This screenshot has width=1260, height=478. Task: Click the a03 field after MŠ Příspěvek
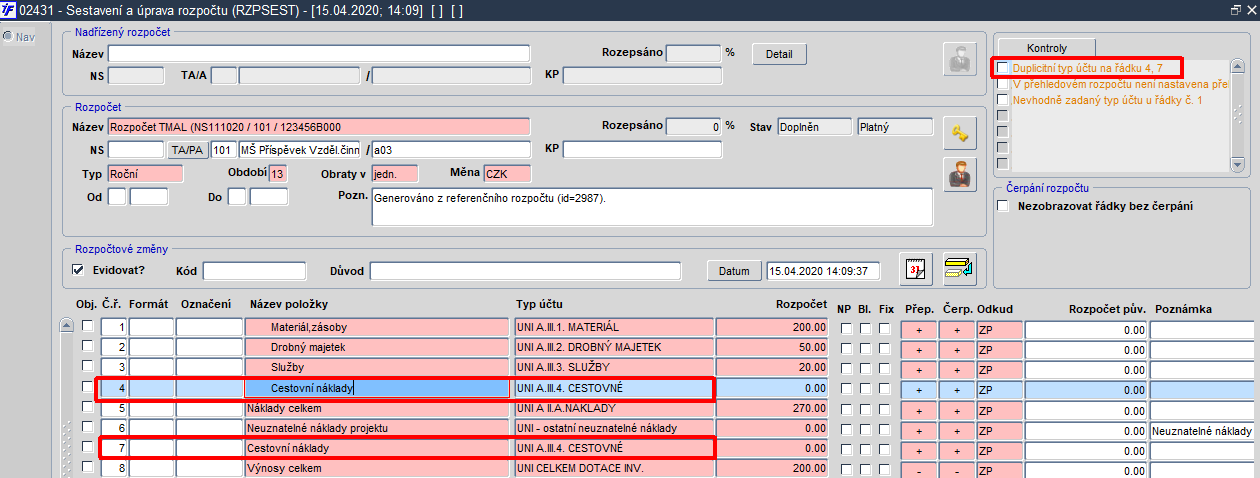(x=451, y=149)
